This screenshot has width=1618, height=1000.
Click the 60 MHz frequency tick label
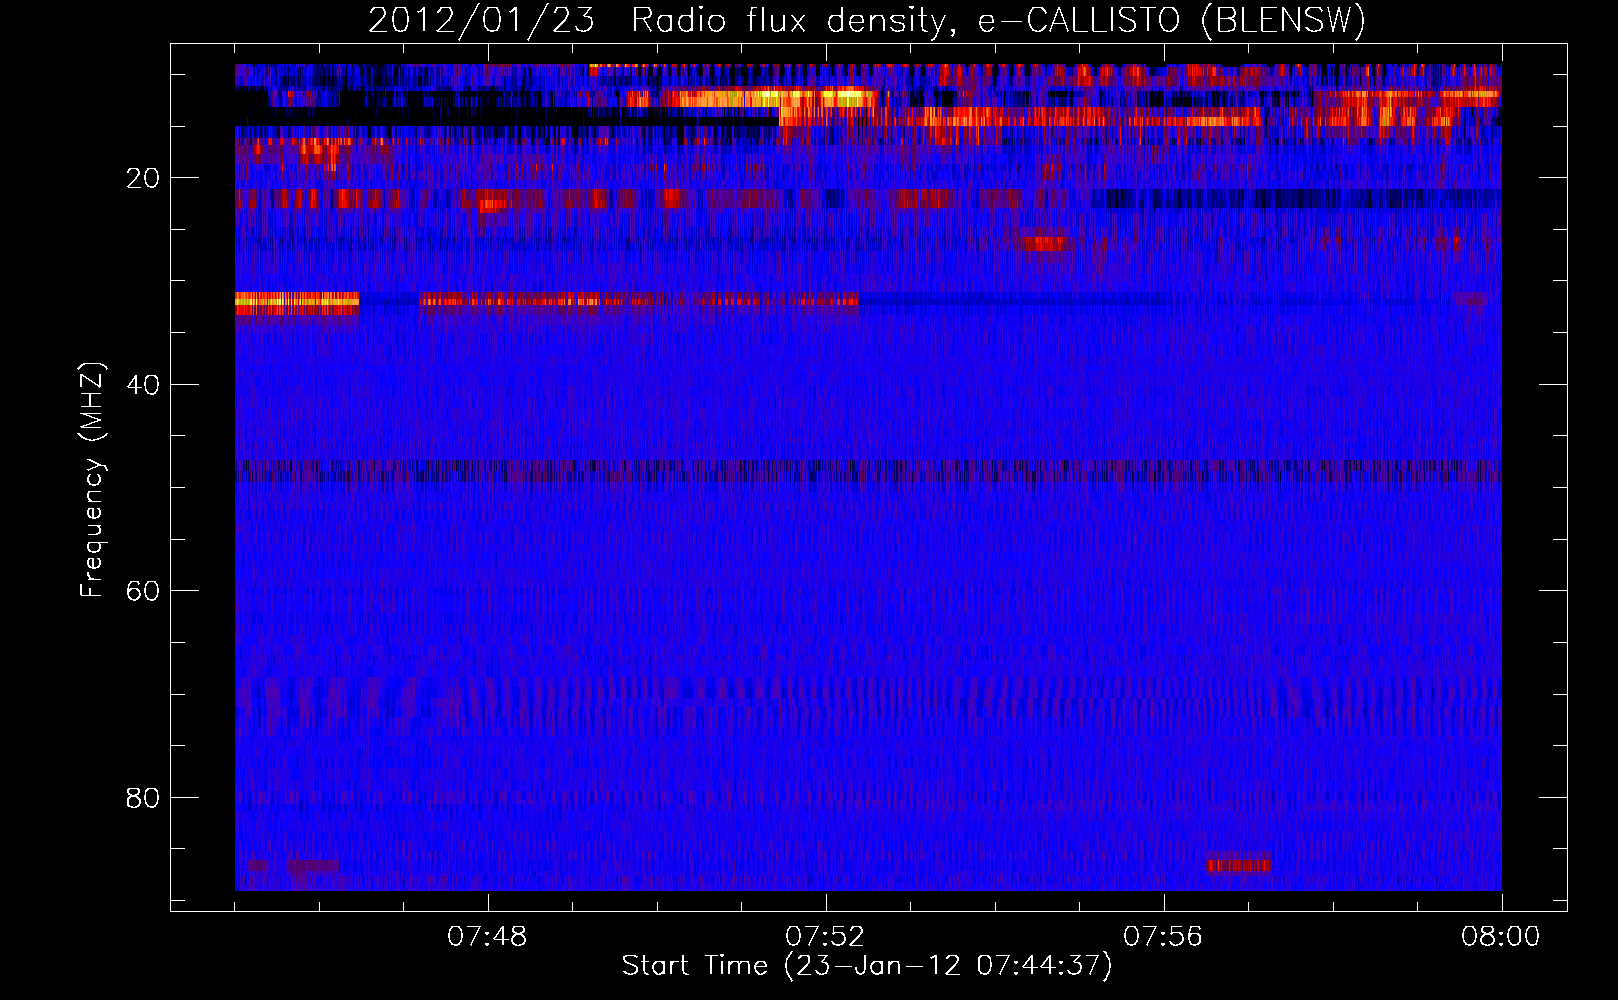(x=144, y=591)
